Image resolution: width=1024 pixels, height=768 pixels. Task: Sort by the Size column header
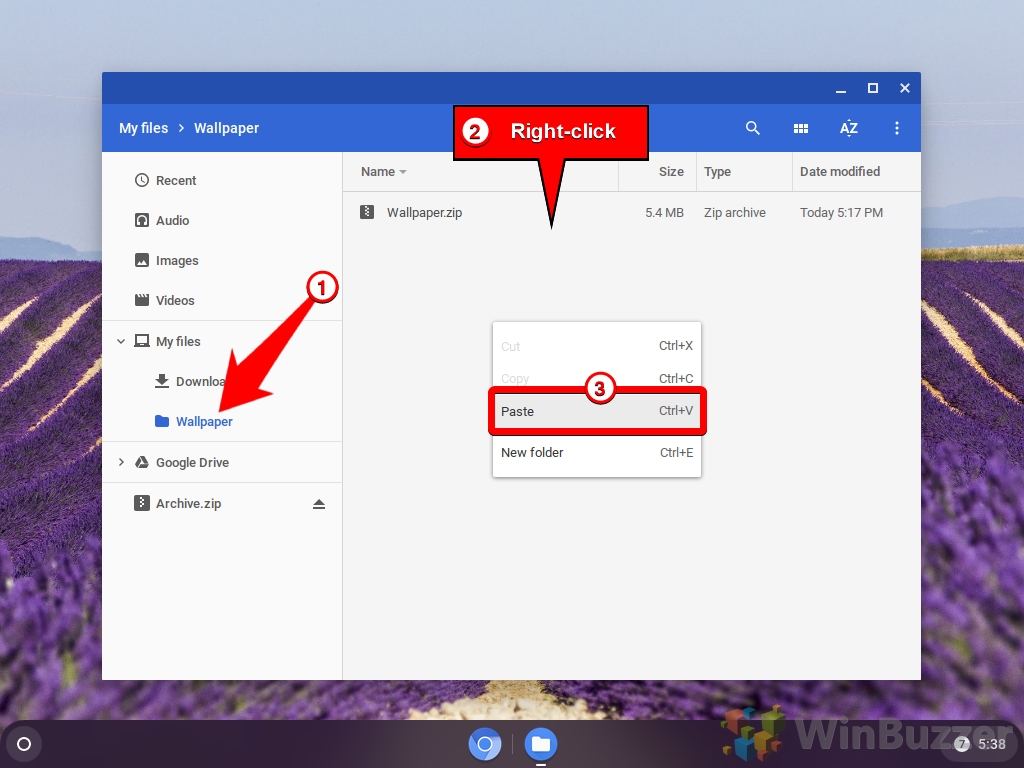[x=671, y=172]
